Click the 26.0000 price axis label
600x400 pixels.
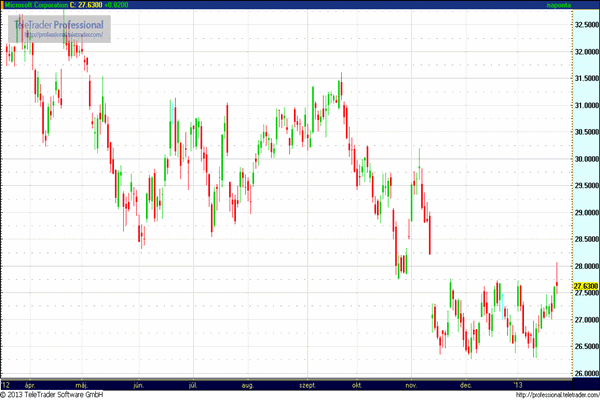point(584,374)
